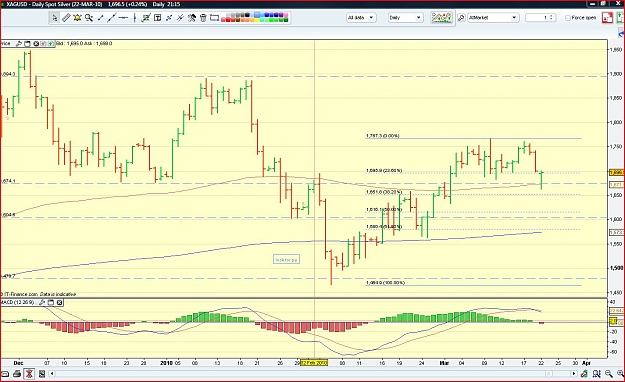Open the Daily timeframe dropdown
The height and width of the screenshot is (382, 625).
405,18
